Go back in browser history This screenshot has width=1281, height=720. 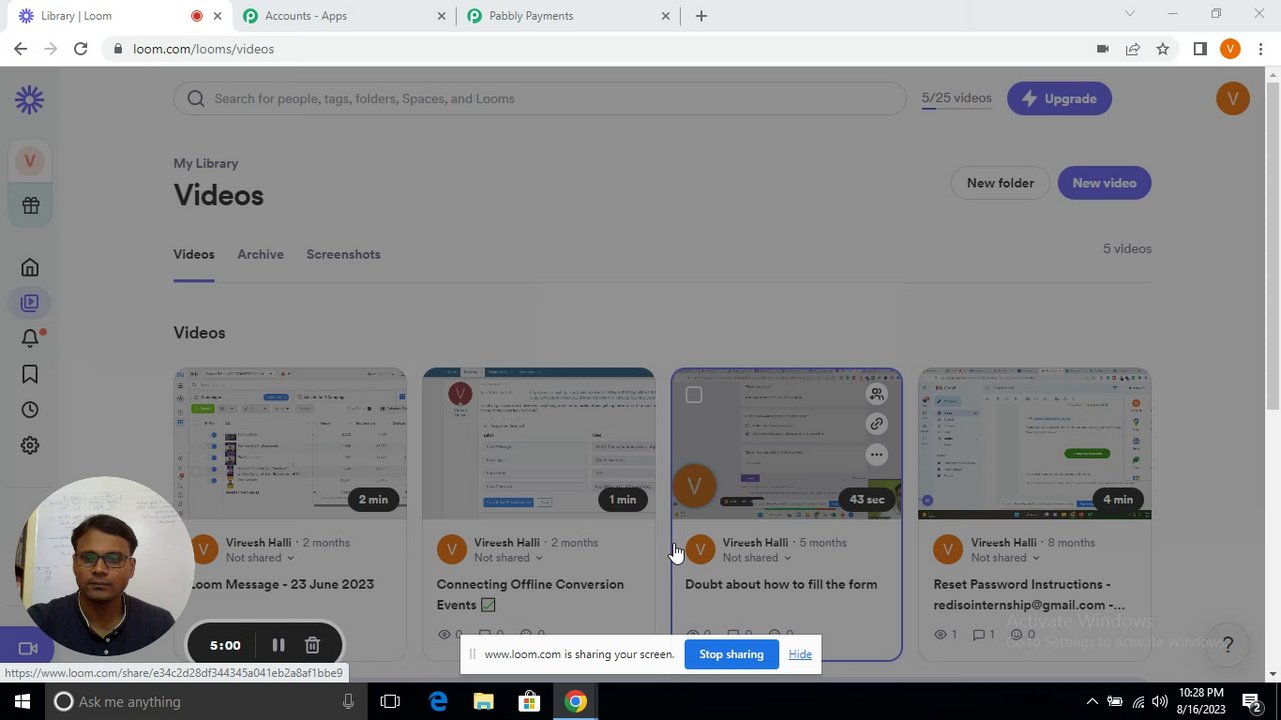(21, 48)
